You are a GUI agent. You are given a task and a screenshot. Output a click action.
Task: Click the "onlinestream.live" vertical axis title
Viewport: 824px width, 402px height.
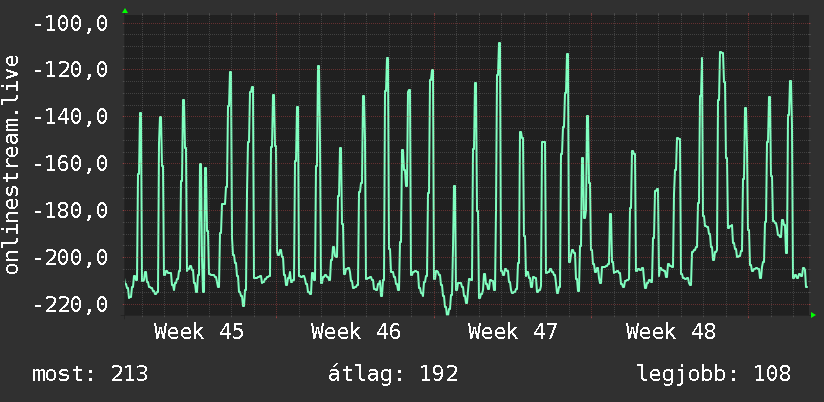[11, 164]
